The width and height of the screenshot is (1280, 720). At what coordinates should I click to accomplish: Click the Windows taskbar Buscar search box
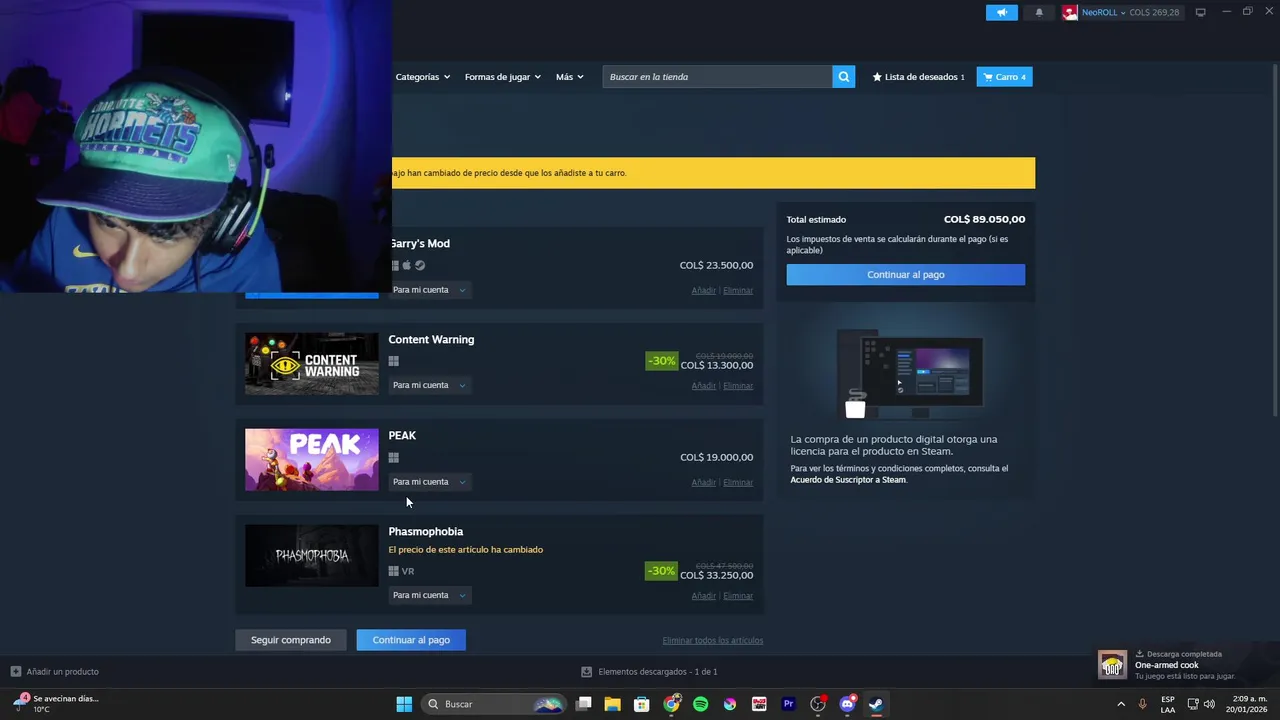(494, 704)
